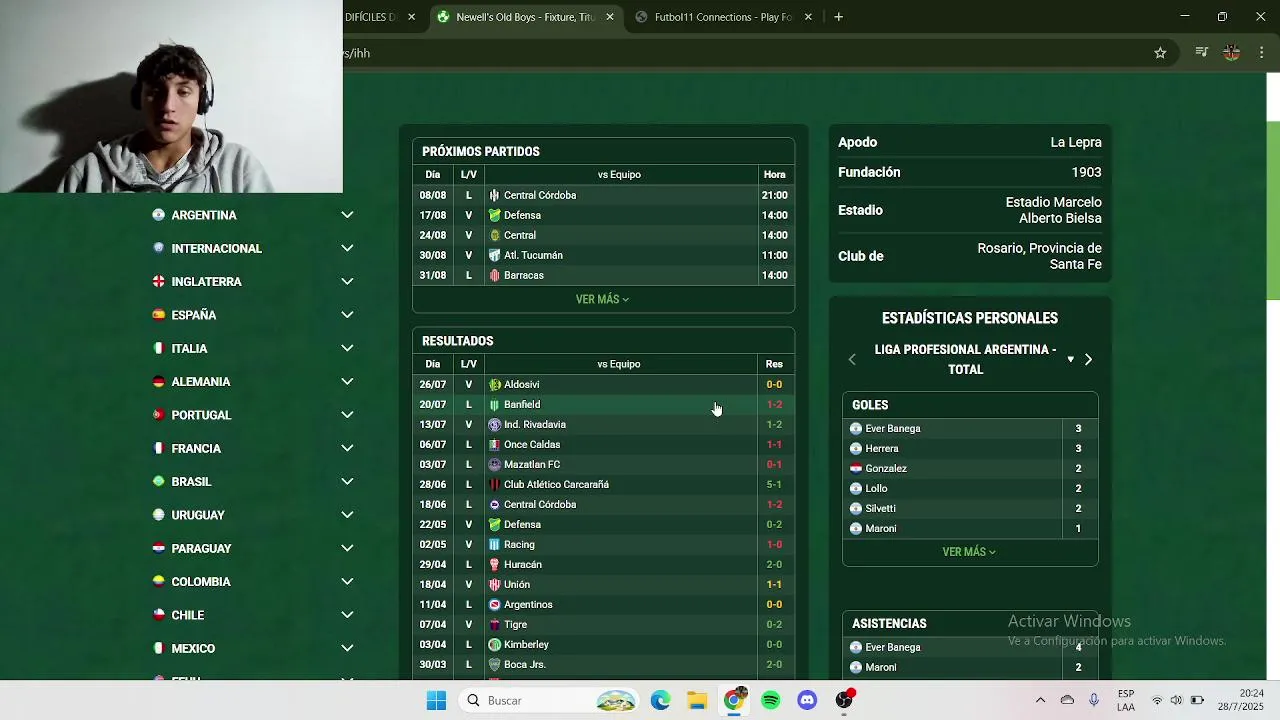The image size is (1280, 720).
Task: Click Argentinos 0-0 result row
Action: (x=604, y=604)
